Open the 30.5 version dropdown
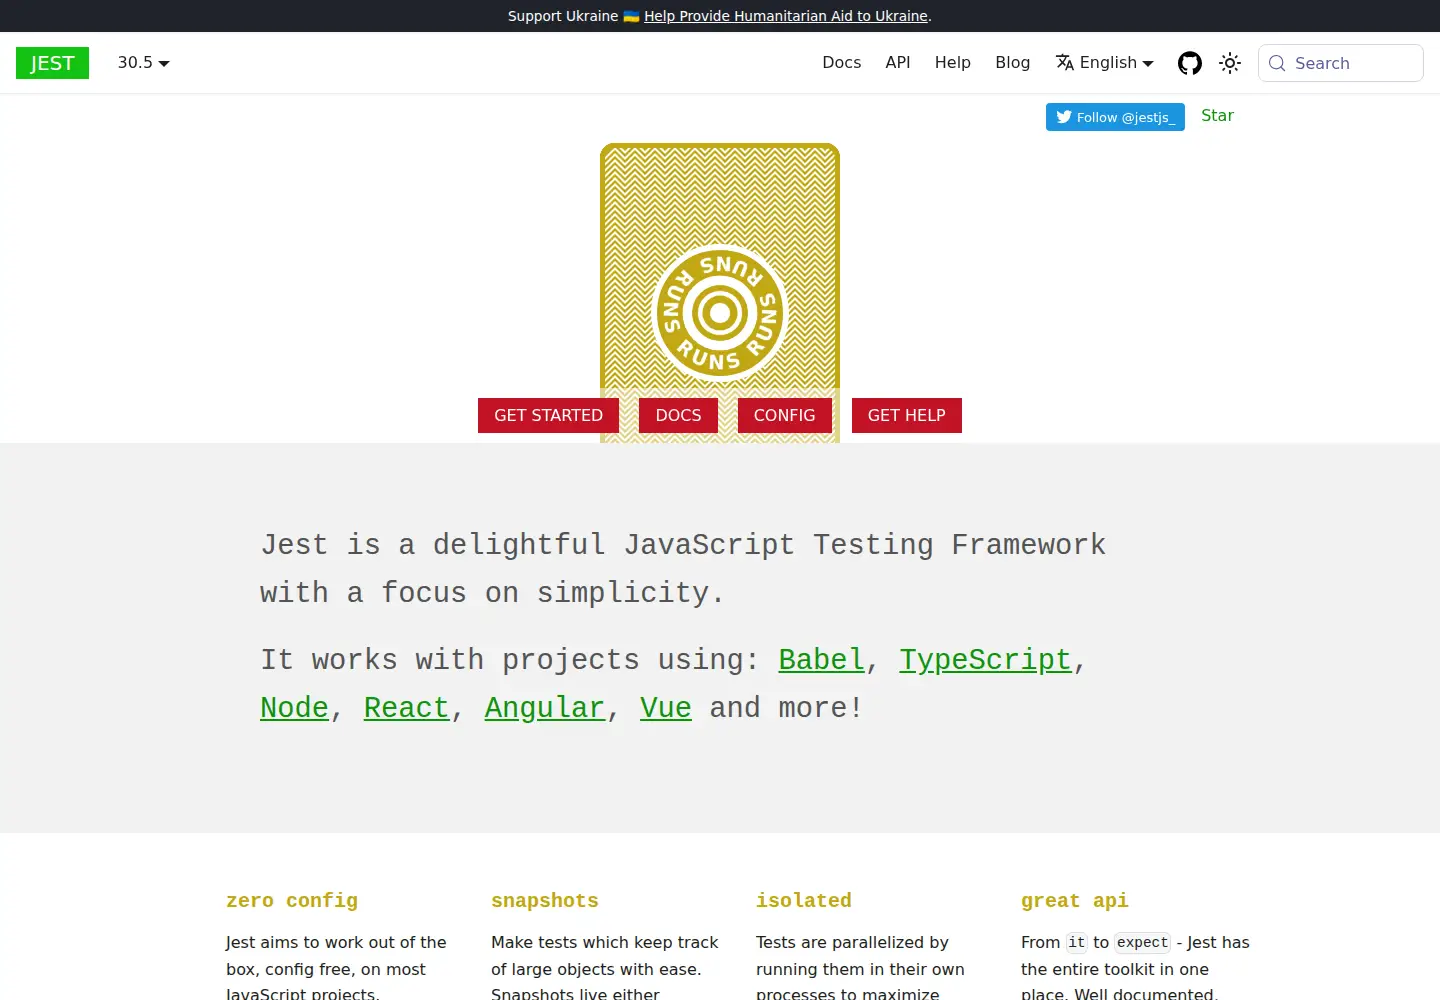The width and height of the screenshot is (1440, 1000). (143, 62)
